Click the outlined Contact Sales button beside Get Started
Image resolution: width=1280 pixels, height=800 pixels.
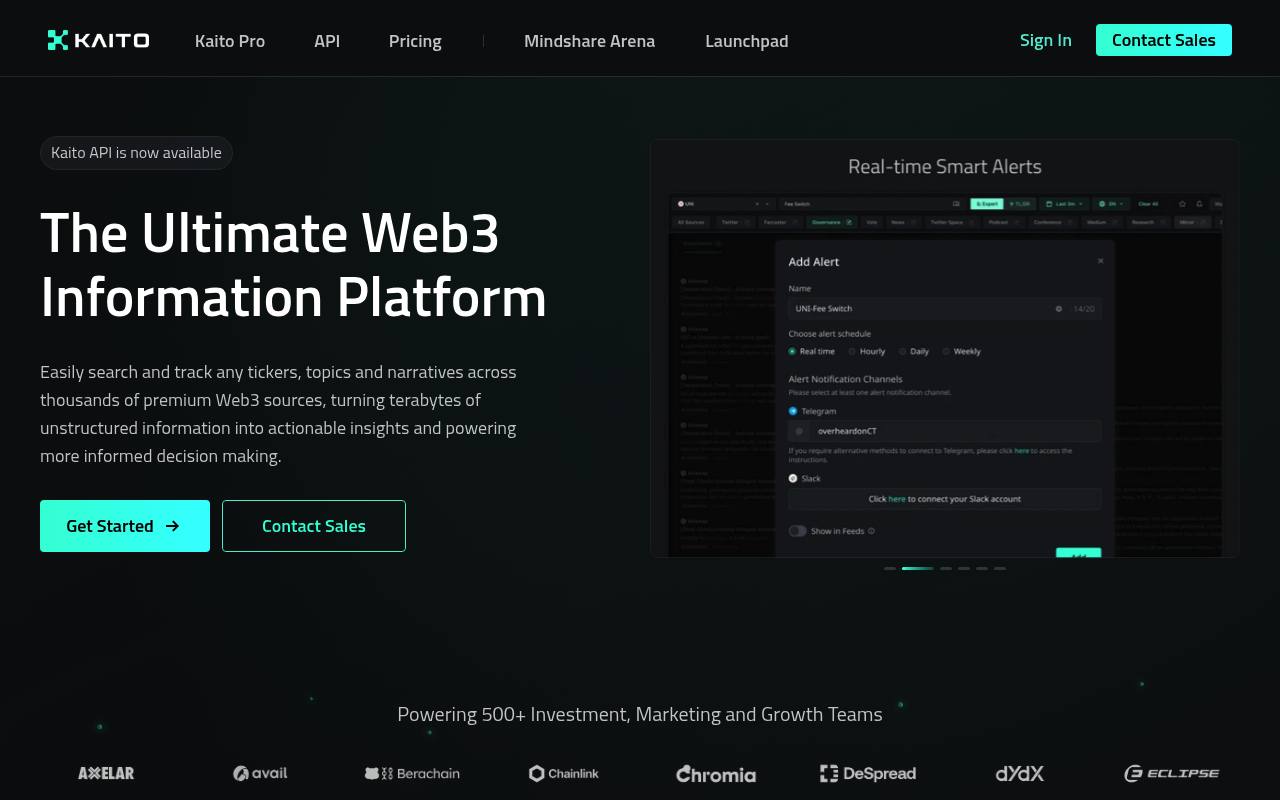[314, 526]
